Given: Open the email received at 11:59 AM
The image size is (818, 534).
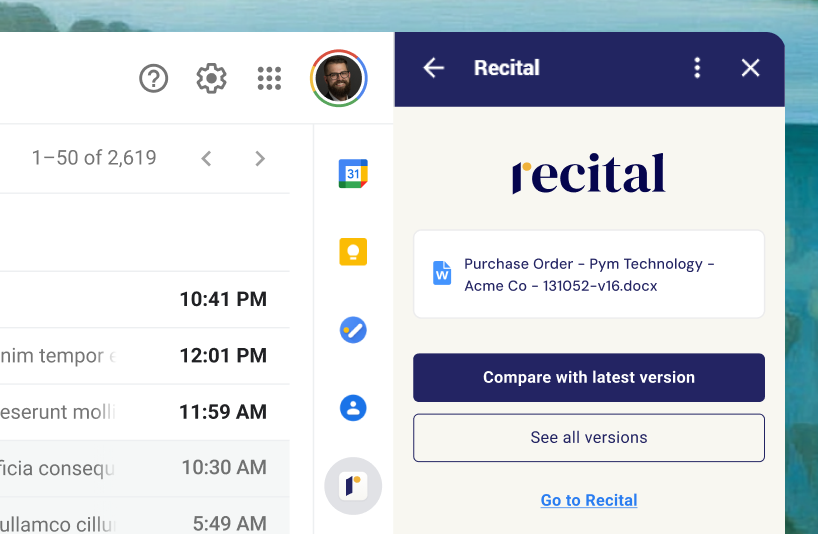Looking at the screenshot, I should click(x=145, y=412).
